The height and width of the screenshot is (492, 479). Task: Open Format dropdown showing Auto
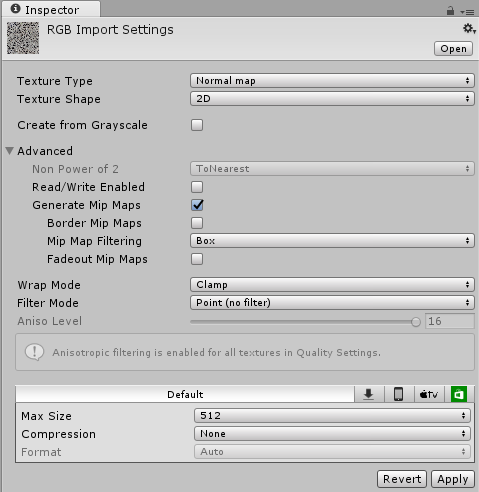(332, 452)
